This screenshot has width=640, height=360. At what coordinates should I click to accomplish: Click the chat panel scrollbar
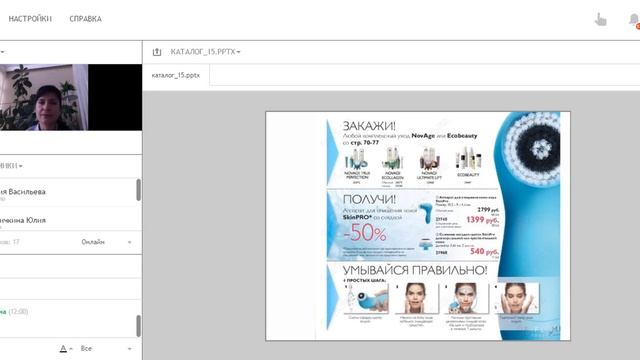138,326
